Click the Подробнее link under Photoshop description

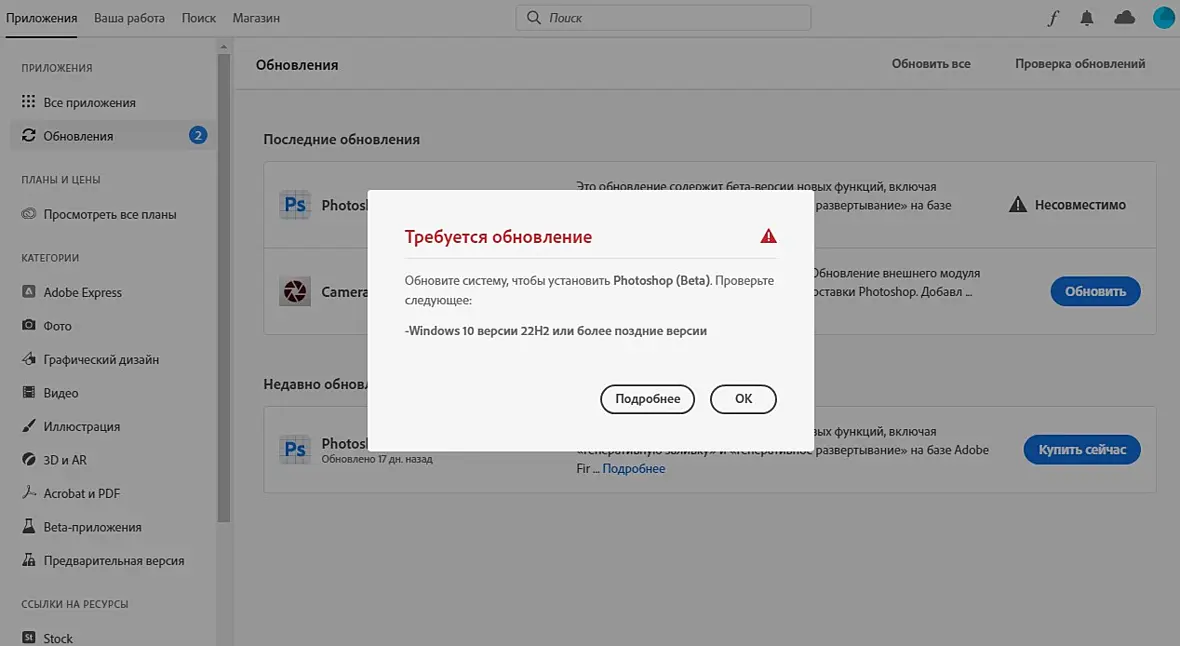634,468
